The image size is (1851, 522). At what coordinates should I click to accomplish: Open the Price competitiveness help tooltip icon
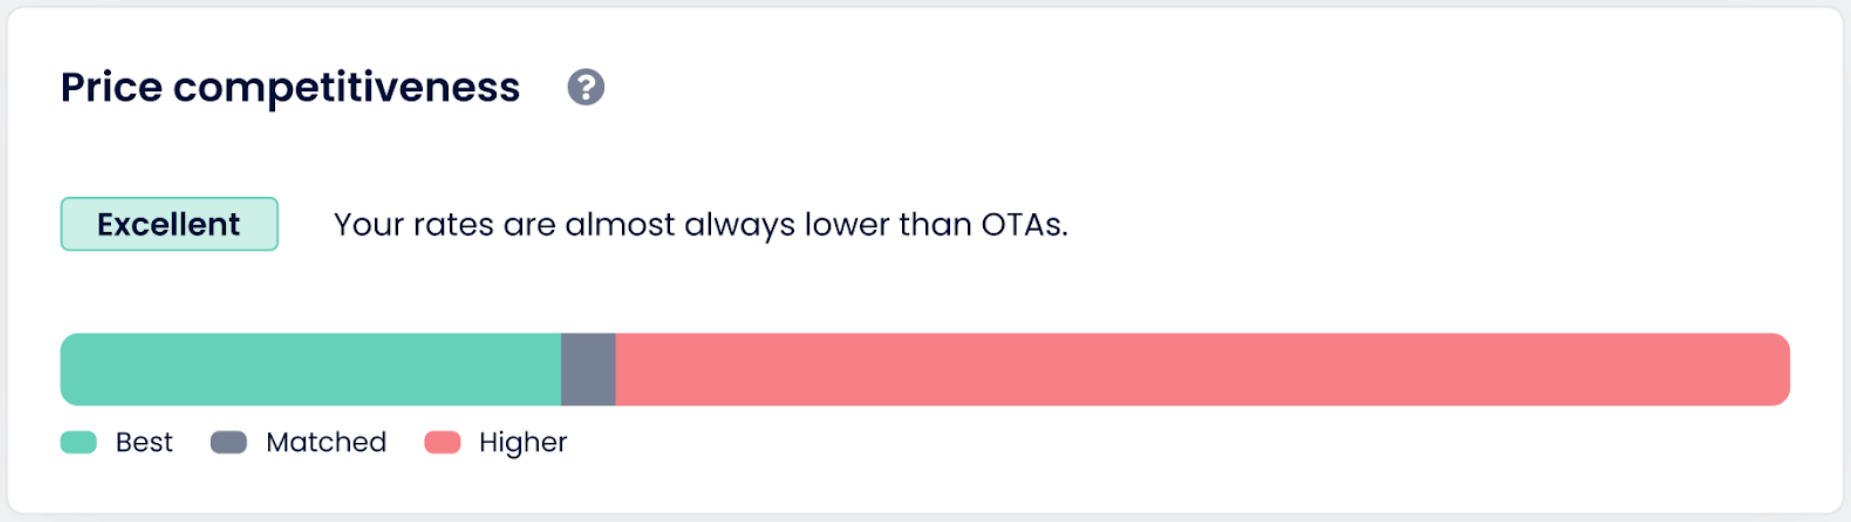tap(586, 87)
